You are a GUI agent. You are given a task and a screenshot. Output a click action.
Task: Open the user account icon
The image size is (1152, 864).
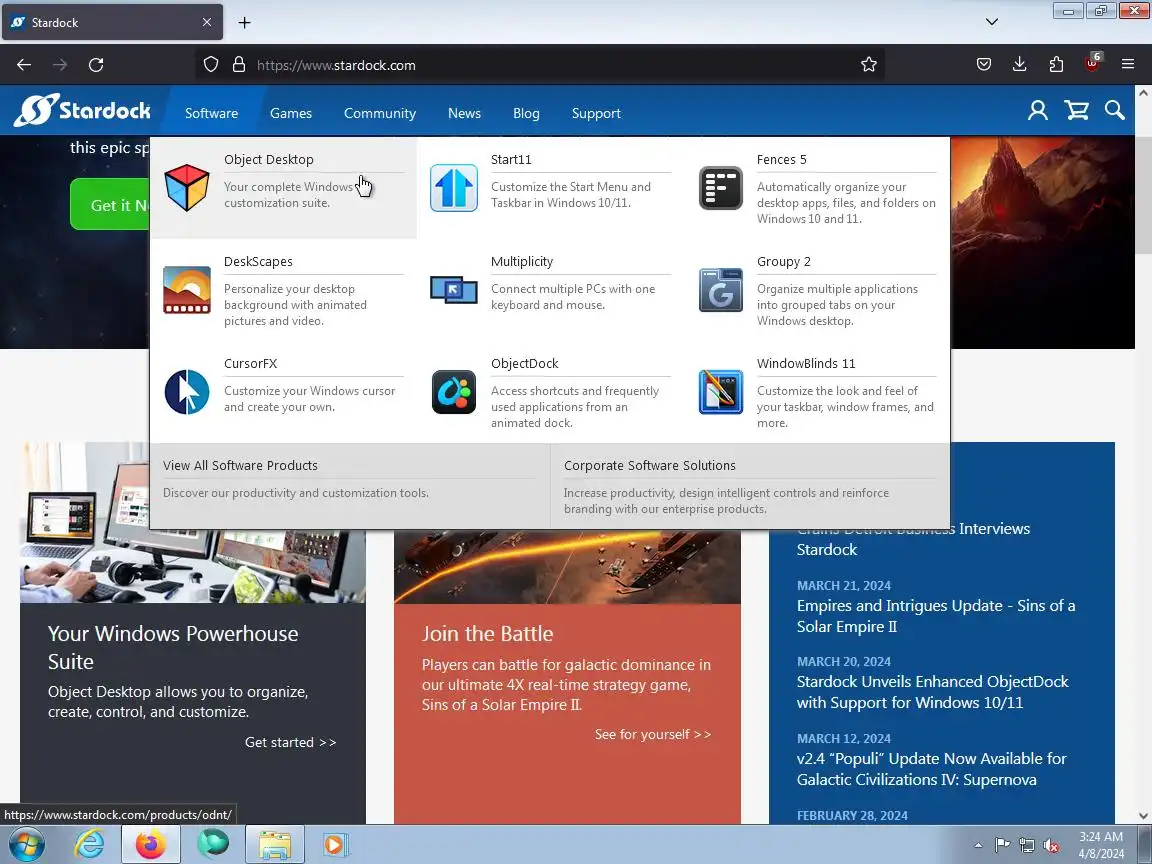(1037, 111)
